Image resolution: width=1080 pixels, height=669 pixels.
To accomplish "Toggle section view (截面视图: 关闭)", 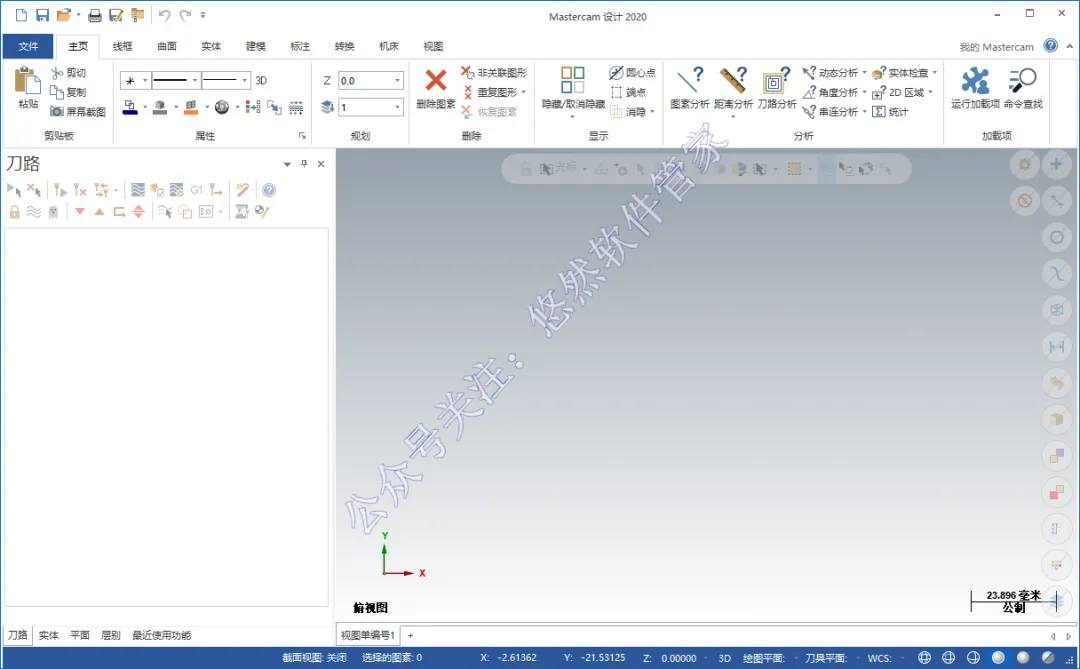I will [314, 658].
